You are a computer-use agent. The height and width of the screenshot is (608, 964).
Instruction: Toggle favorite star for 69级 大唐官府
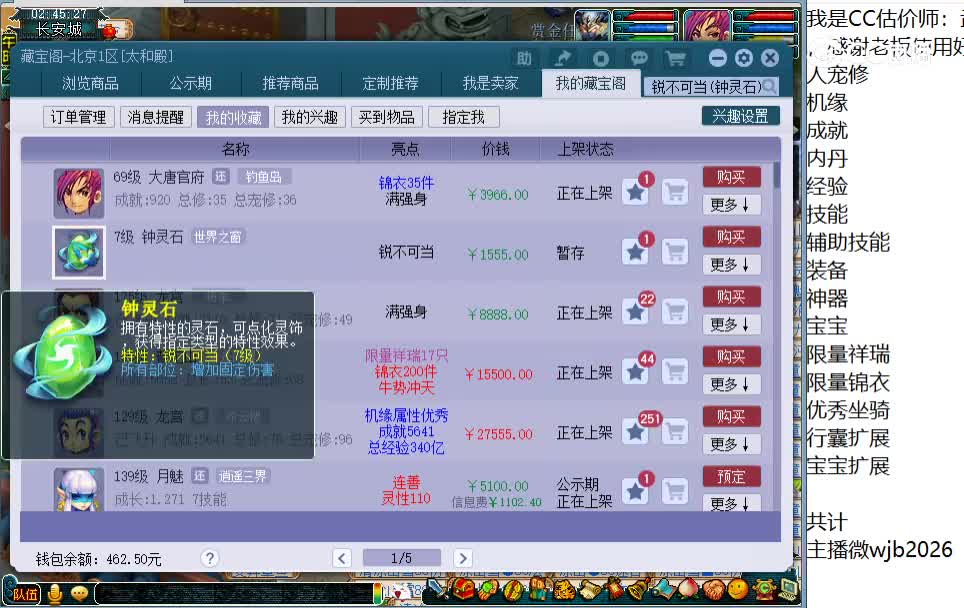(x=635, y=192)
